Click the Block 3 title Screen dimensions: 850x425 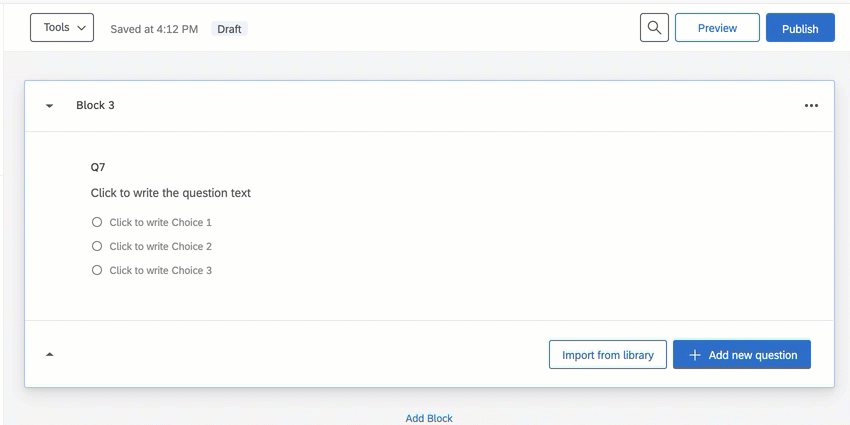click(x=95, y=105)
